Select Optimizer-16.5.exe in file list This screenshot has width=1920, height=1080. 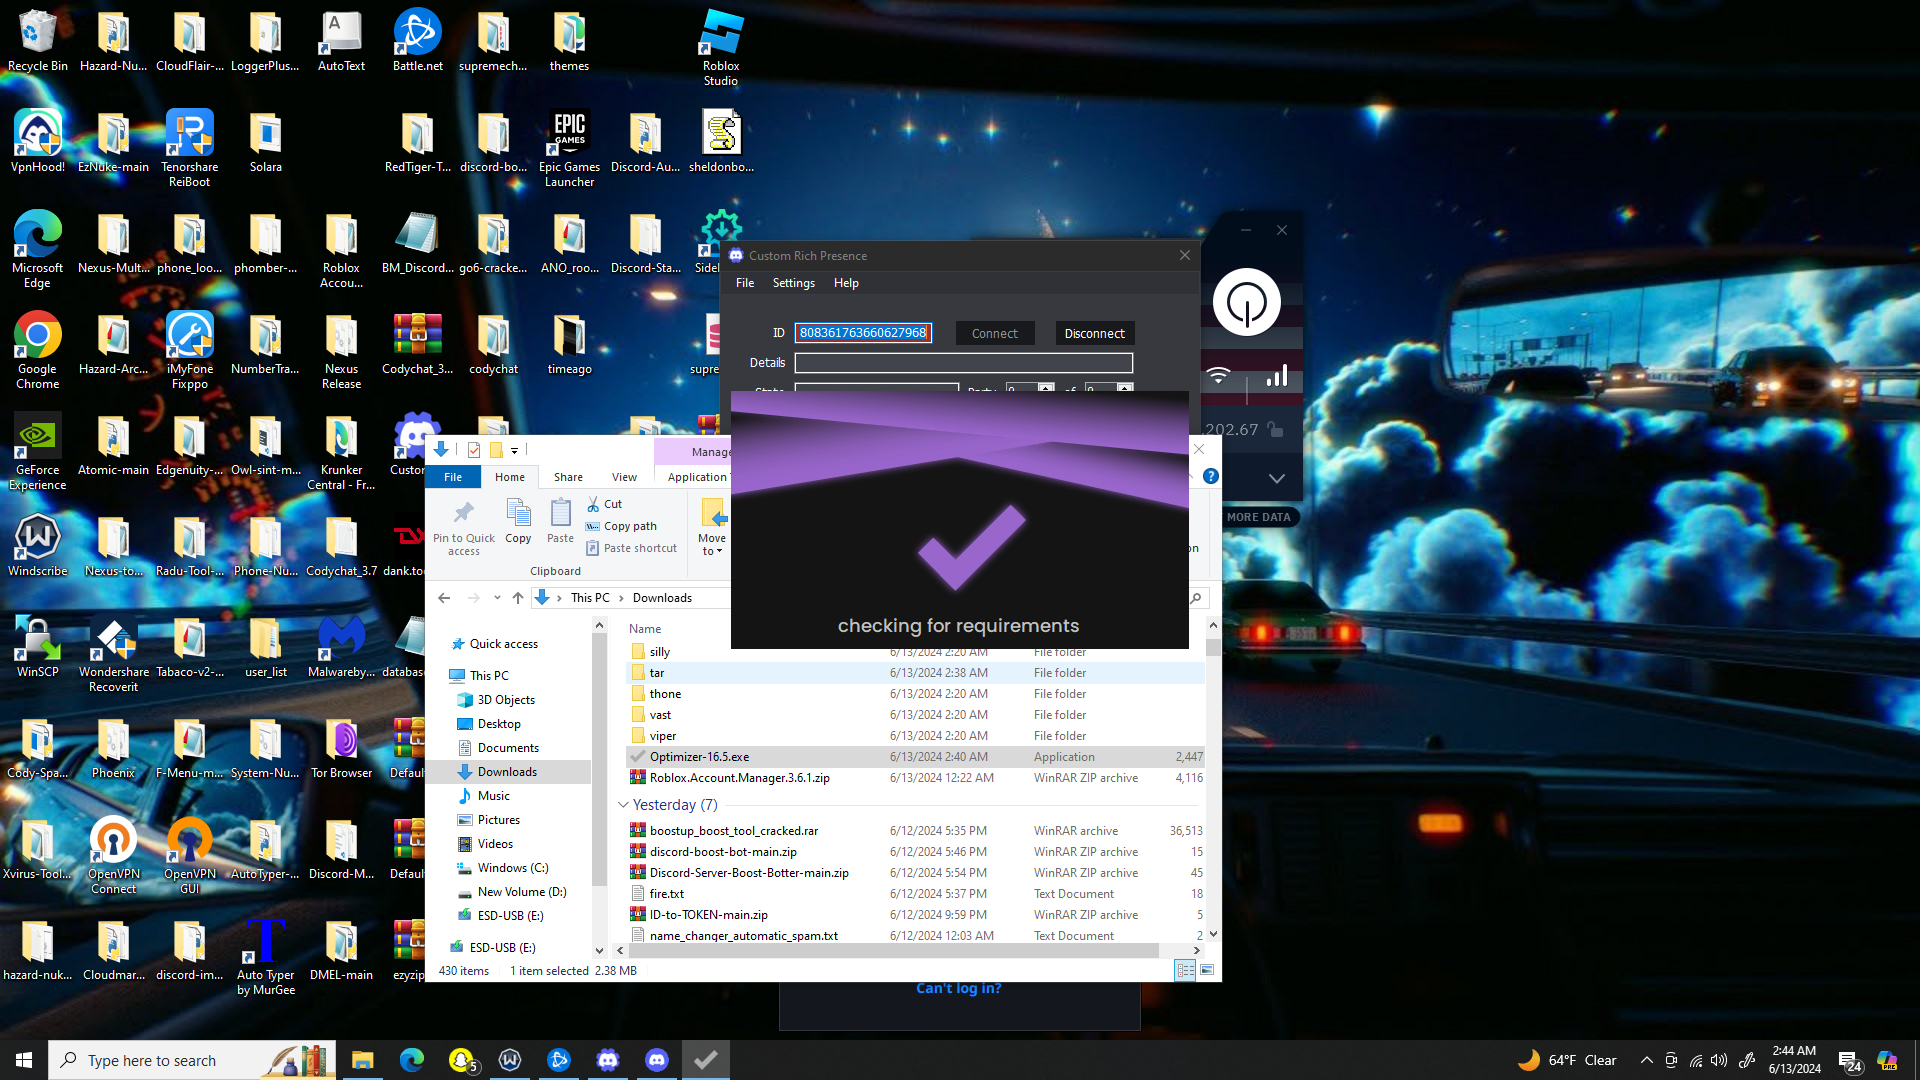point(699,757)
